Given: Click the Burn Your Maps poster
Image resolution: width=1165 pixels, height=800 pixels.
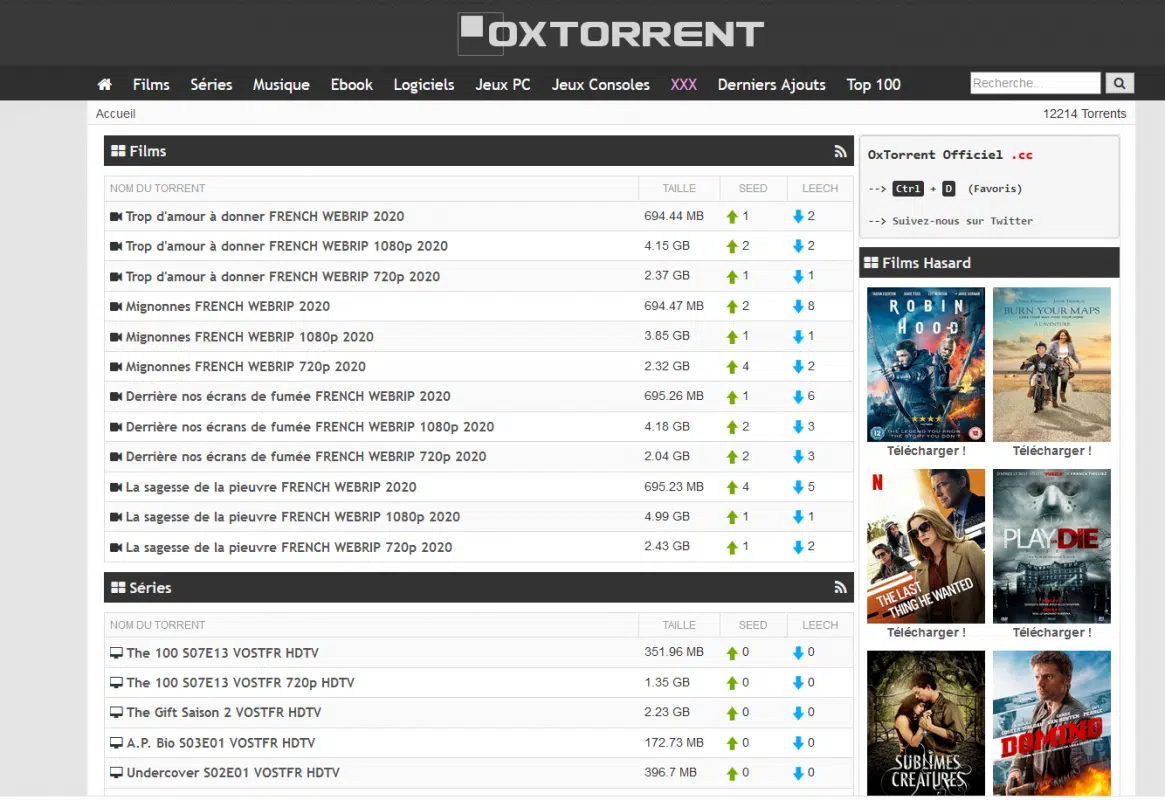Looking at the screenshot, I should pos(1051,364).
